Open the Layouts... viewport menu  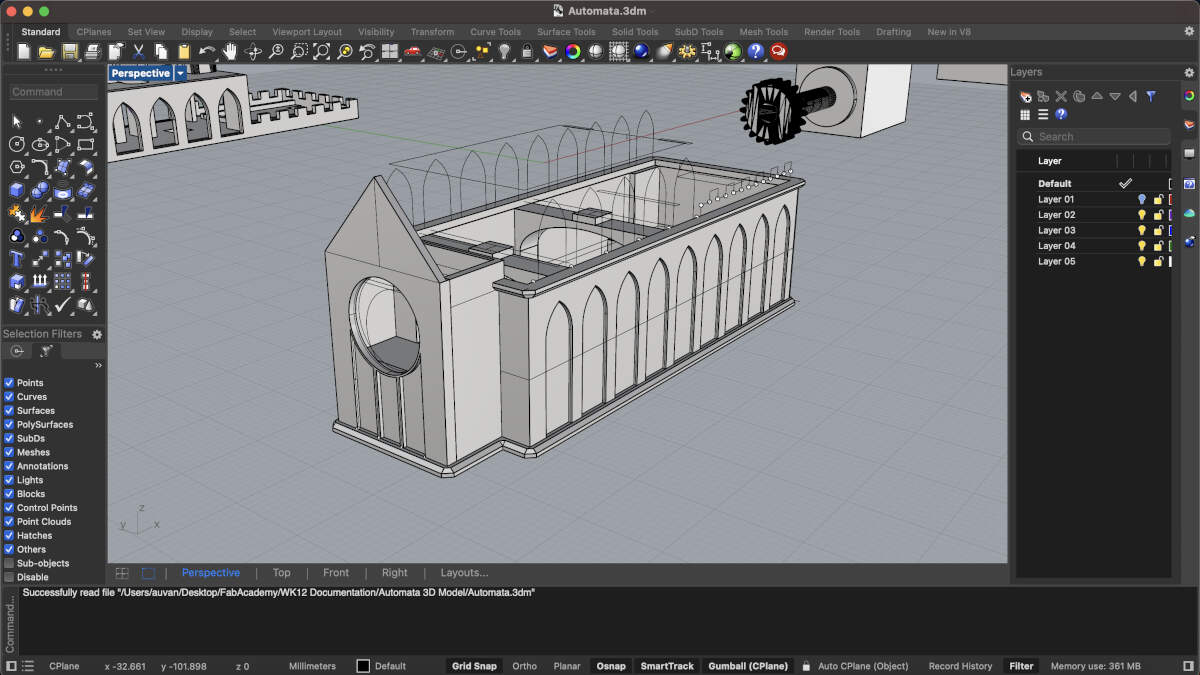(x=464, y=573)
